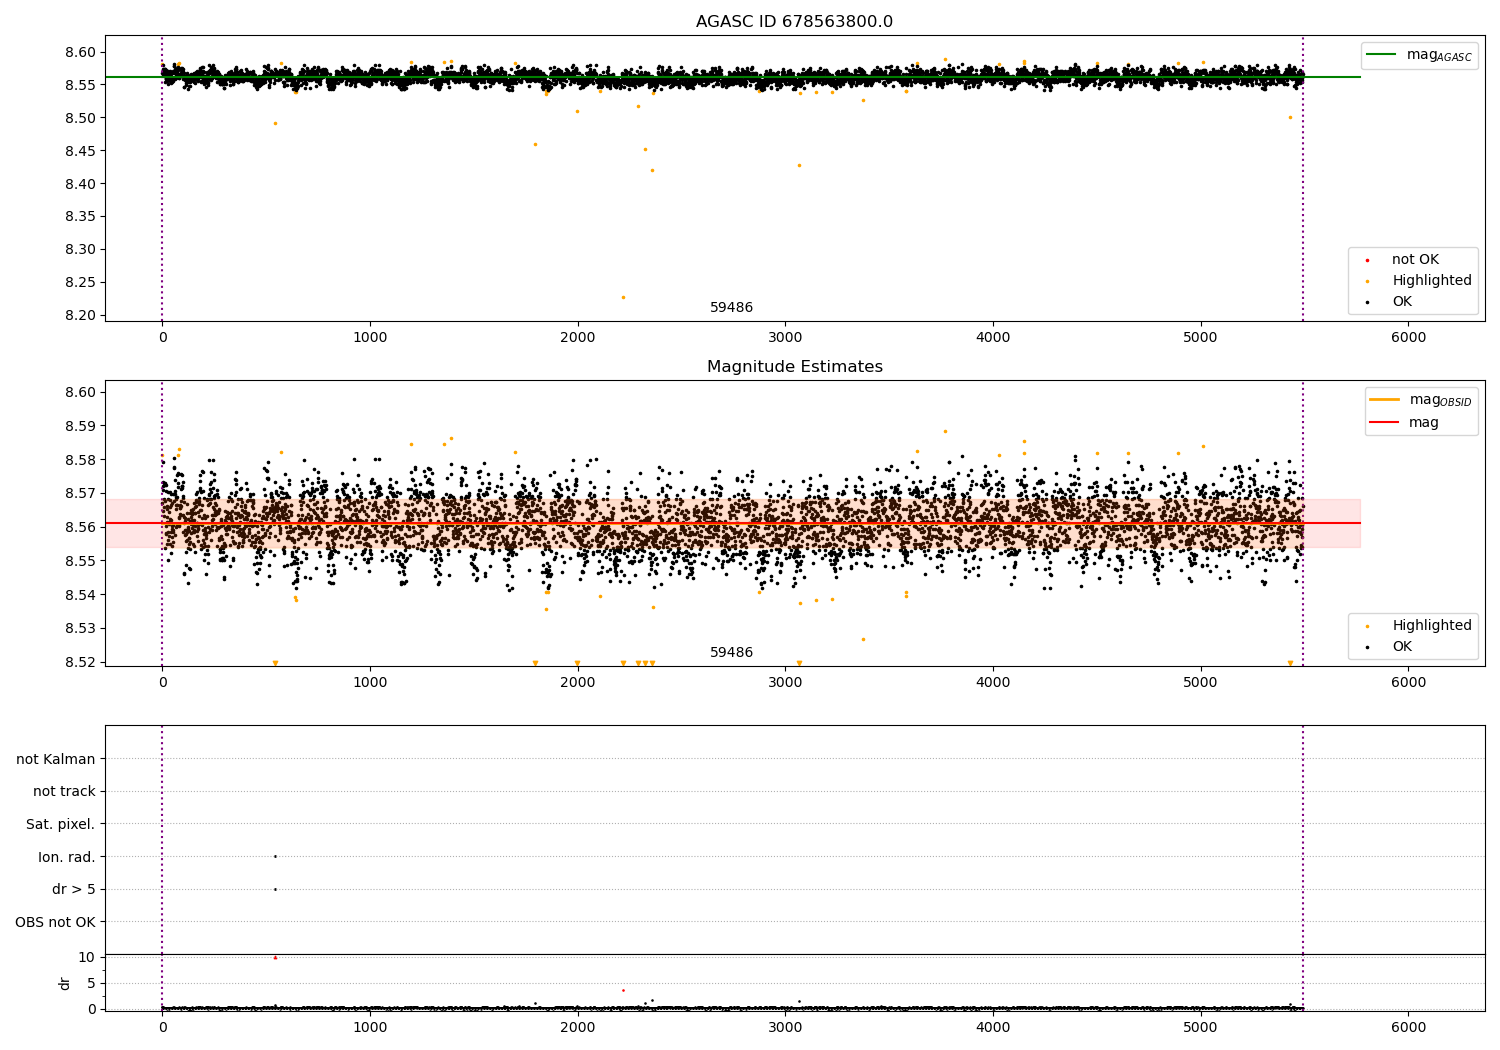
Task: Click the 'not OK' red legend marker
Action: pyautogui.click(x=1367, y=260)
